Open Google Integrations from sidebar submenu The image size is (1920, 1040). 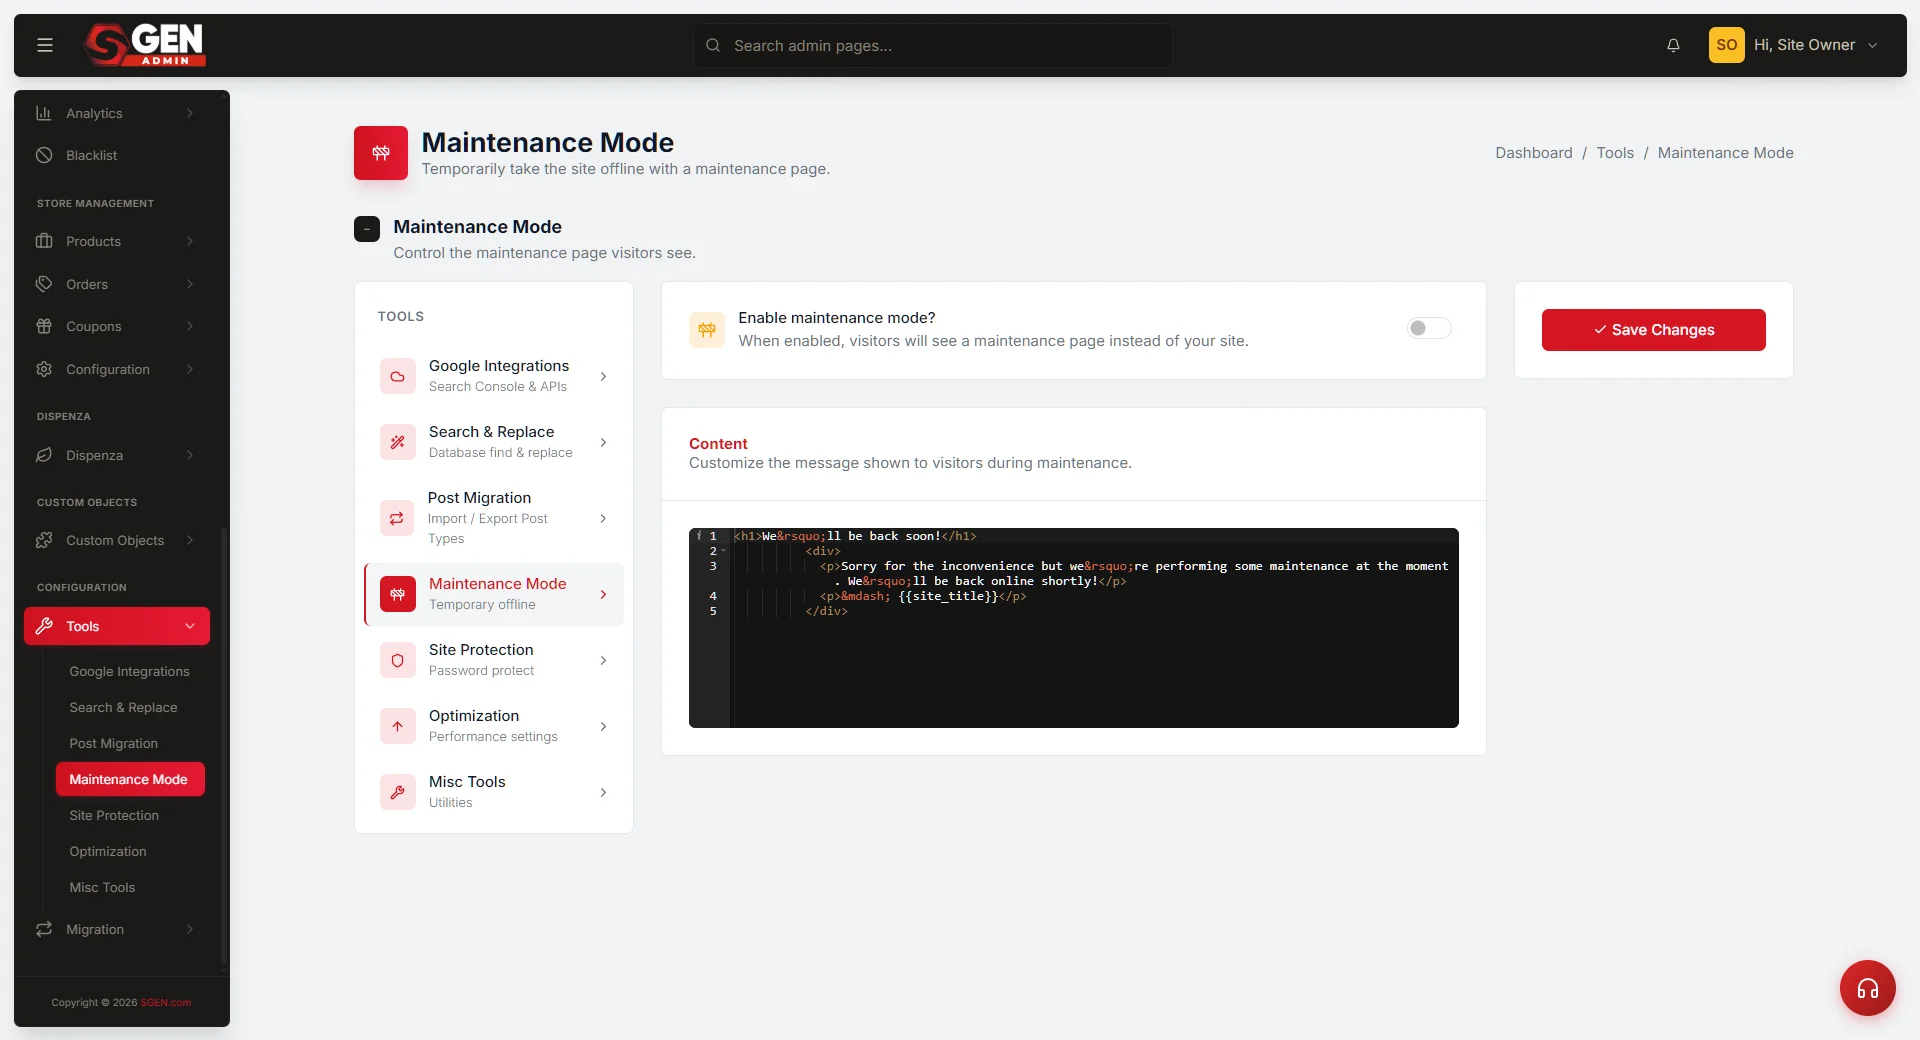[x=129, y=671]
